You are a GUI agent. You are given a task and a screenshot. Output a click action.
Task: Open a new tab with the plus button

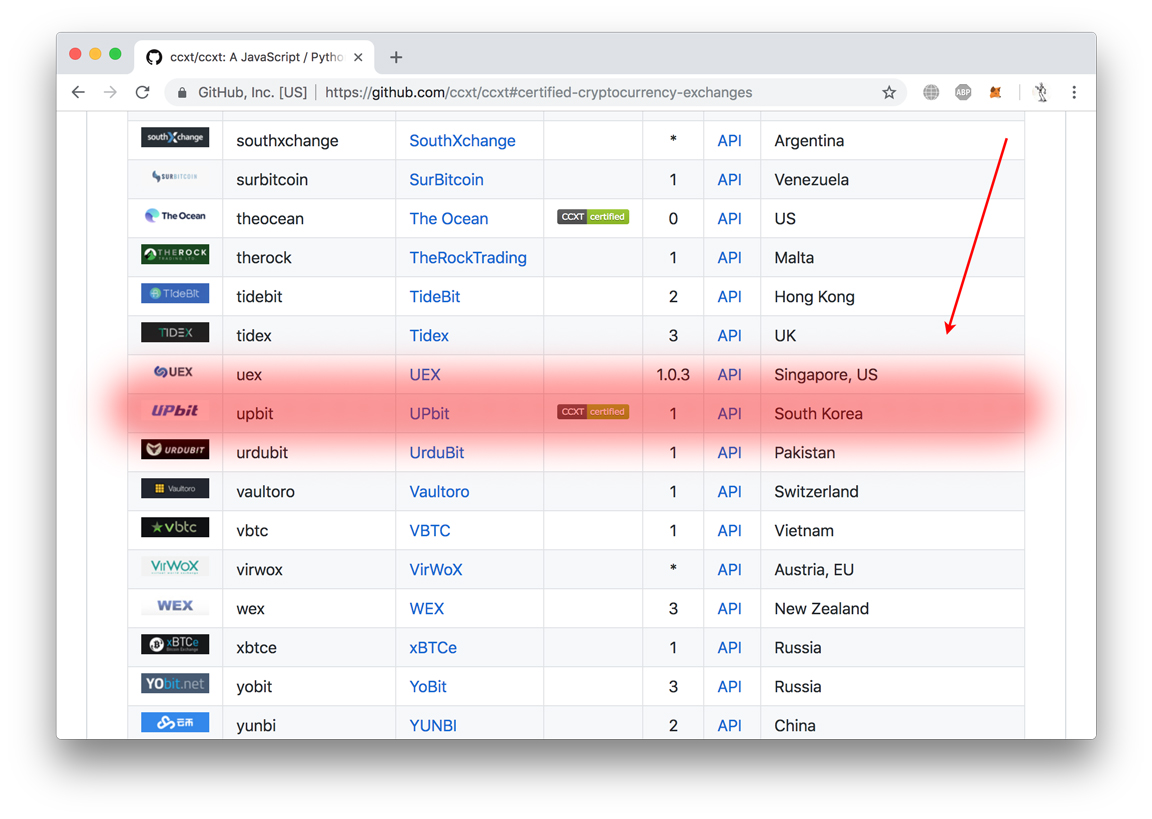(x=396, y=57)
